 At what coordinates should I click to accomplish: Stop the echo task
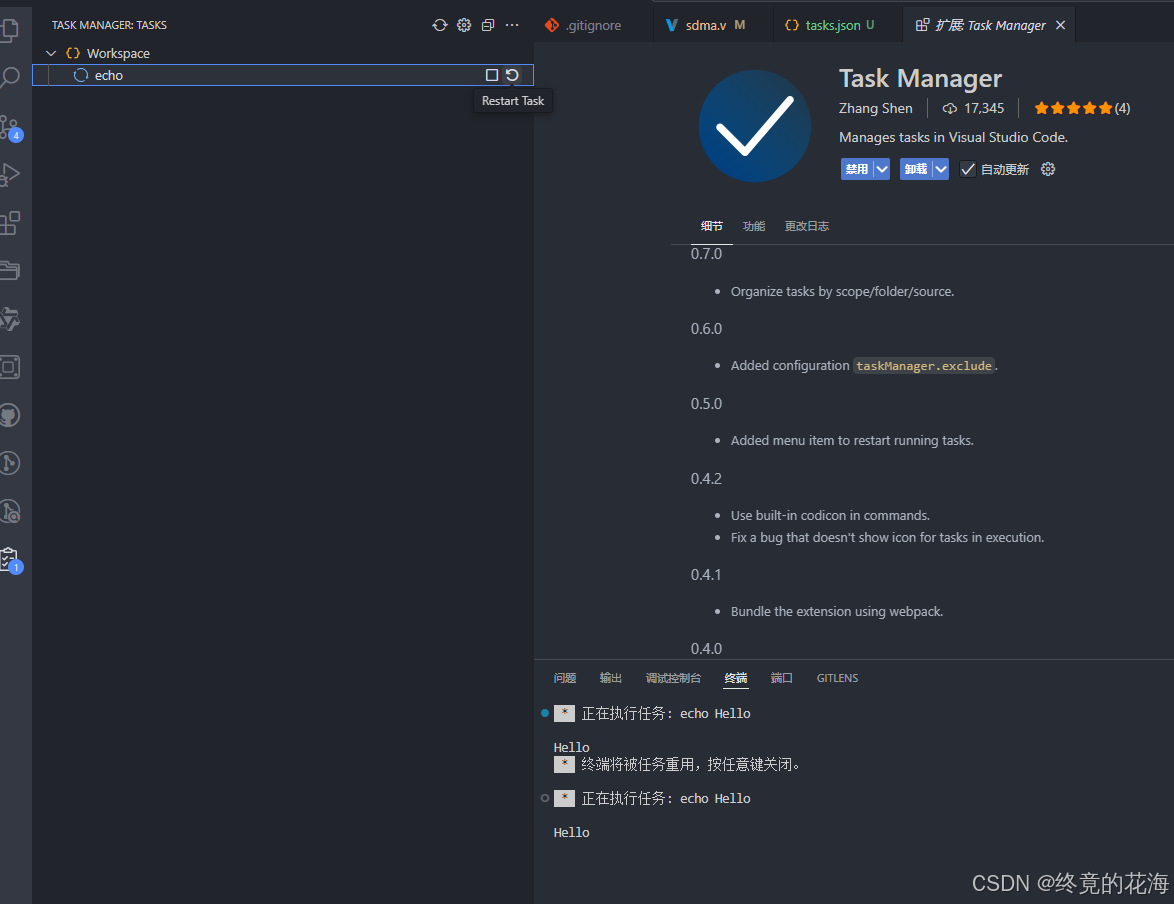pos(492,75)
